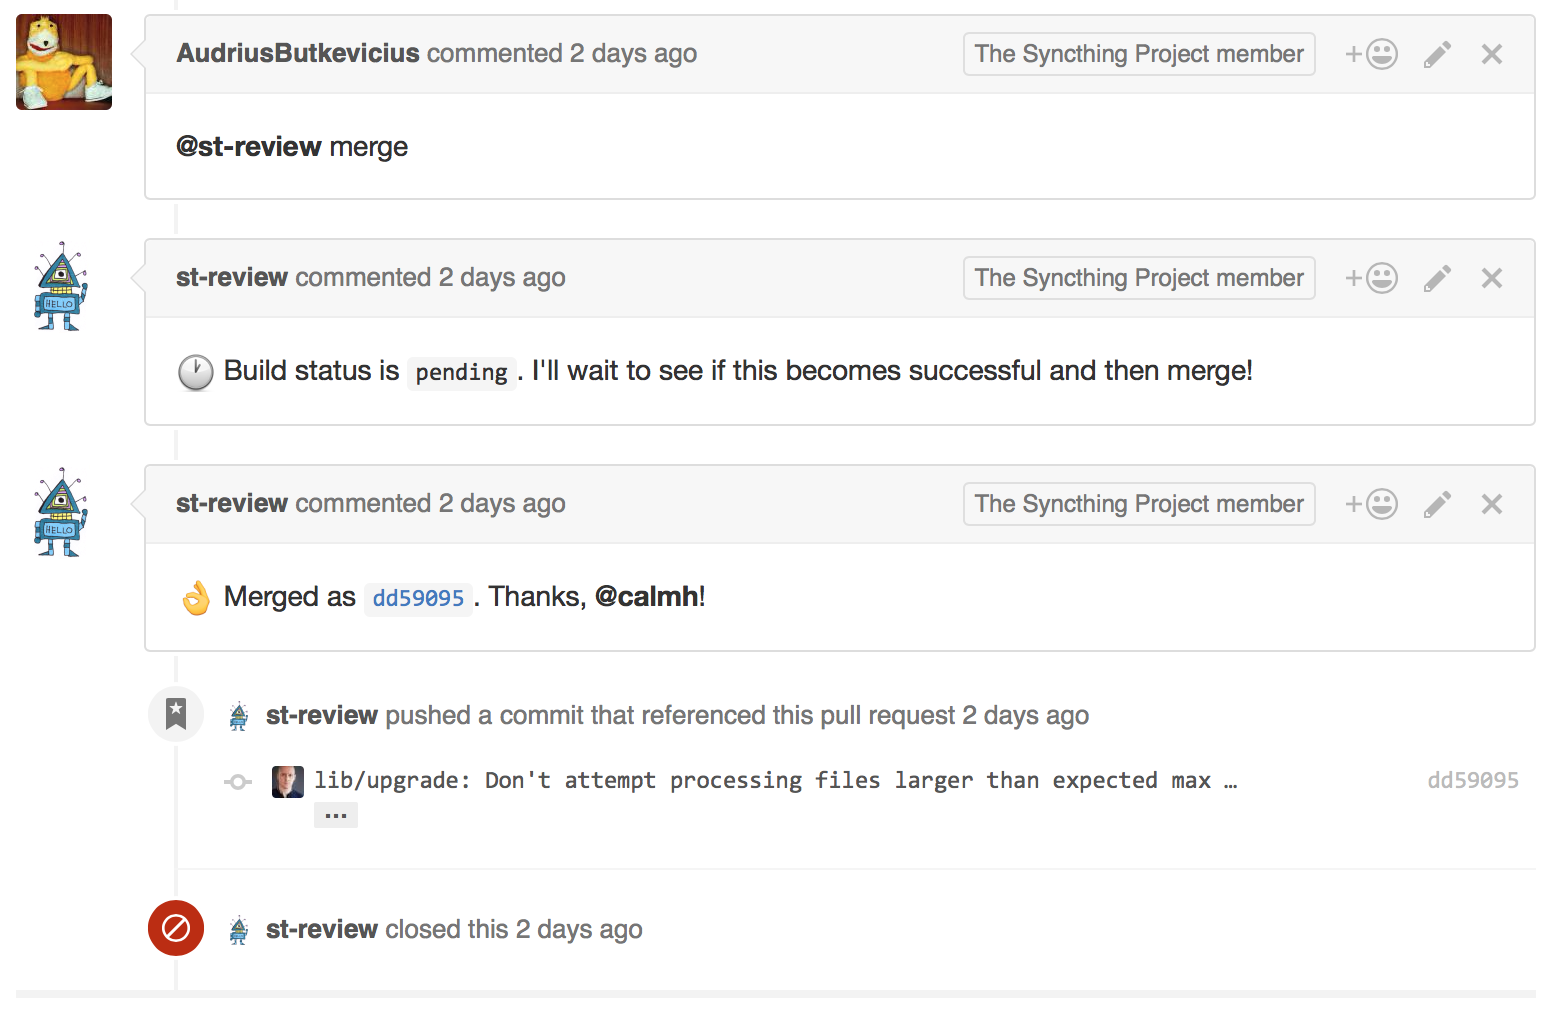Expand commit message with ellipsis button
Screen dimensions: 1550x1012
[336, 816]
